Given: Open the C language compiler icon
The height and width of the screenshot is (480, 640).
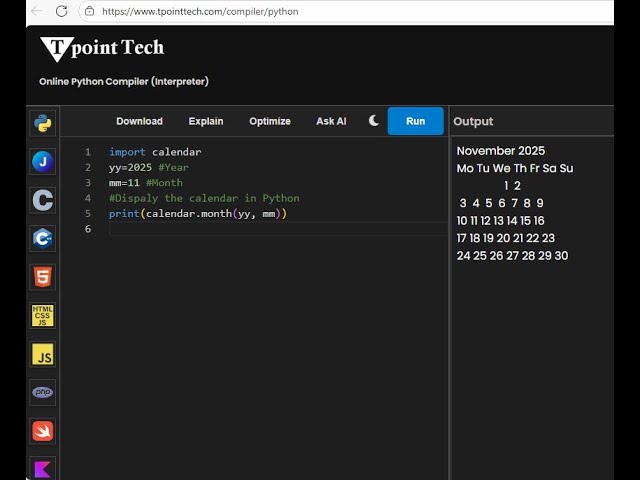Looking at the screenshot, I should coord(43,200).
